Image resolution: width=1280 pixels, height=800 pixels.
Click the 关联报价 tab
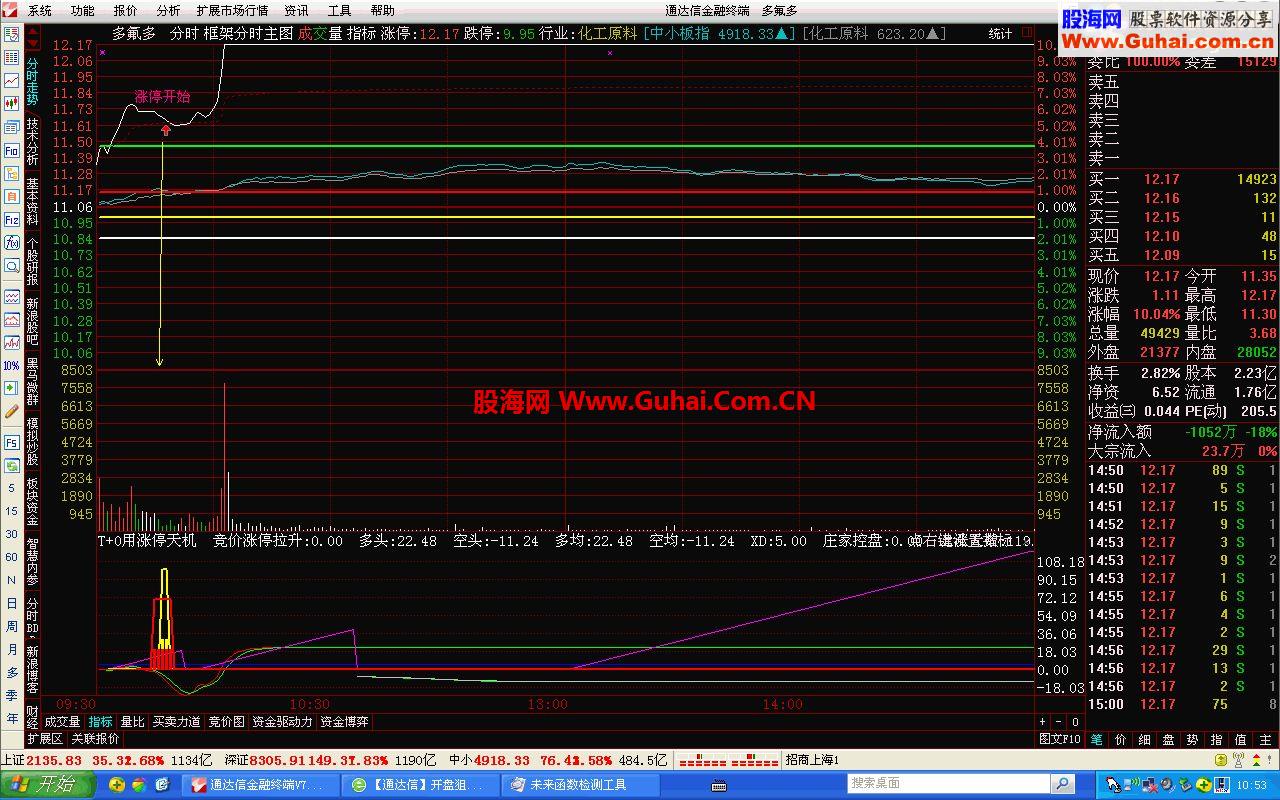click(95, 739)
